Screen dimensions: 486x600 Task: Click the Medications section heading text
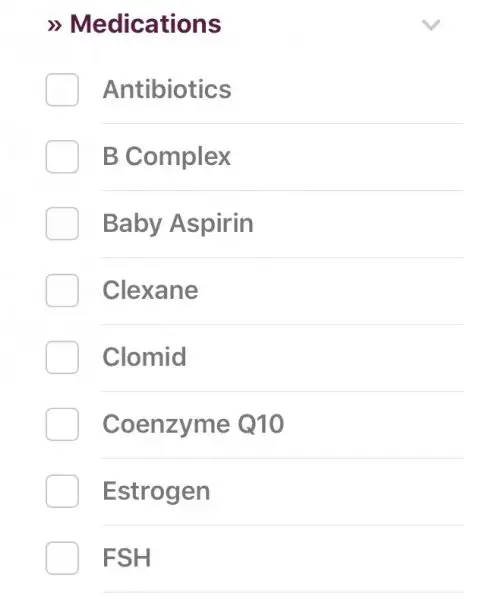coord(145,24)
